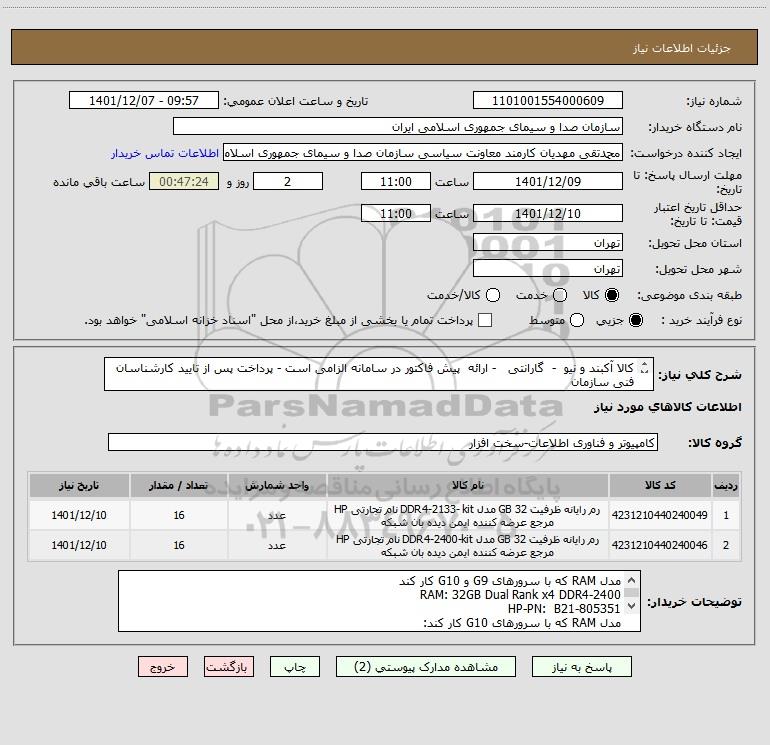This screenshot has height=745, width=770.
Task: Click the unit عدد in row 1
Action: coord(277,515)
